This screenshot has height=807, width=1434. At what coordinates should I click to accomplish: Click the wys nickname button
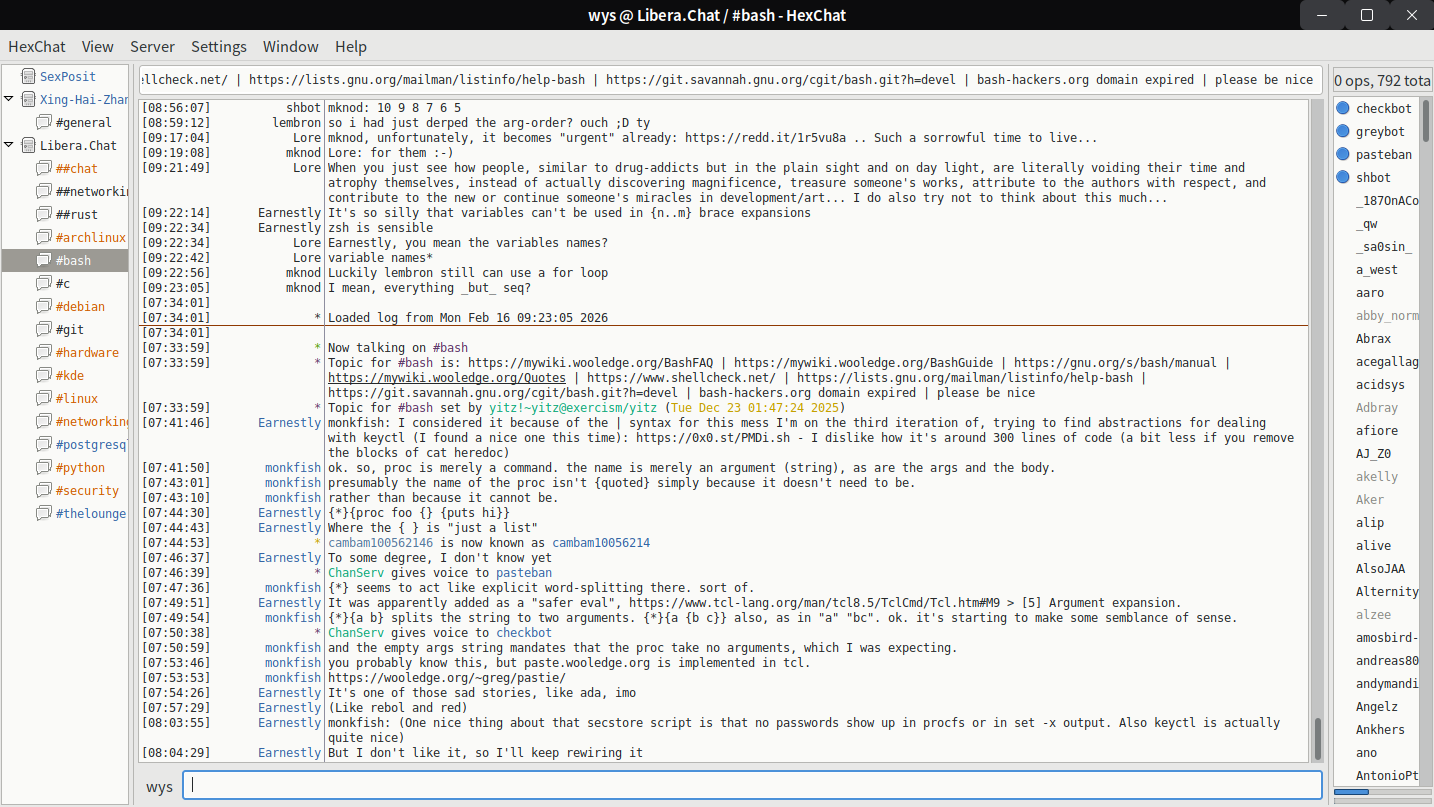[x=159, y=786]
